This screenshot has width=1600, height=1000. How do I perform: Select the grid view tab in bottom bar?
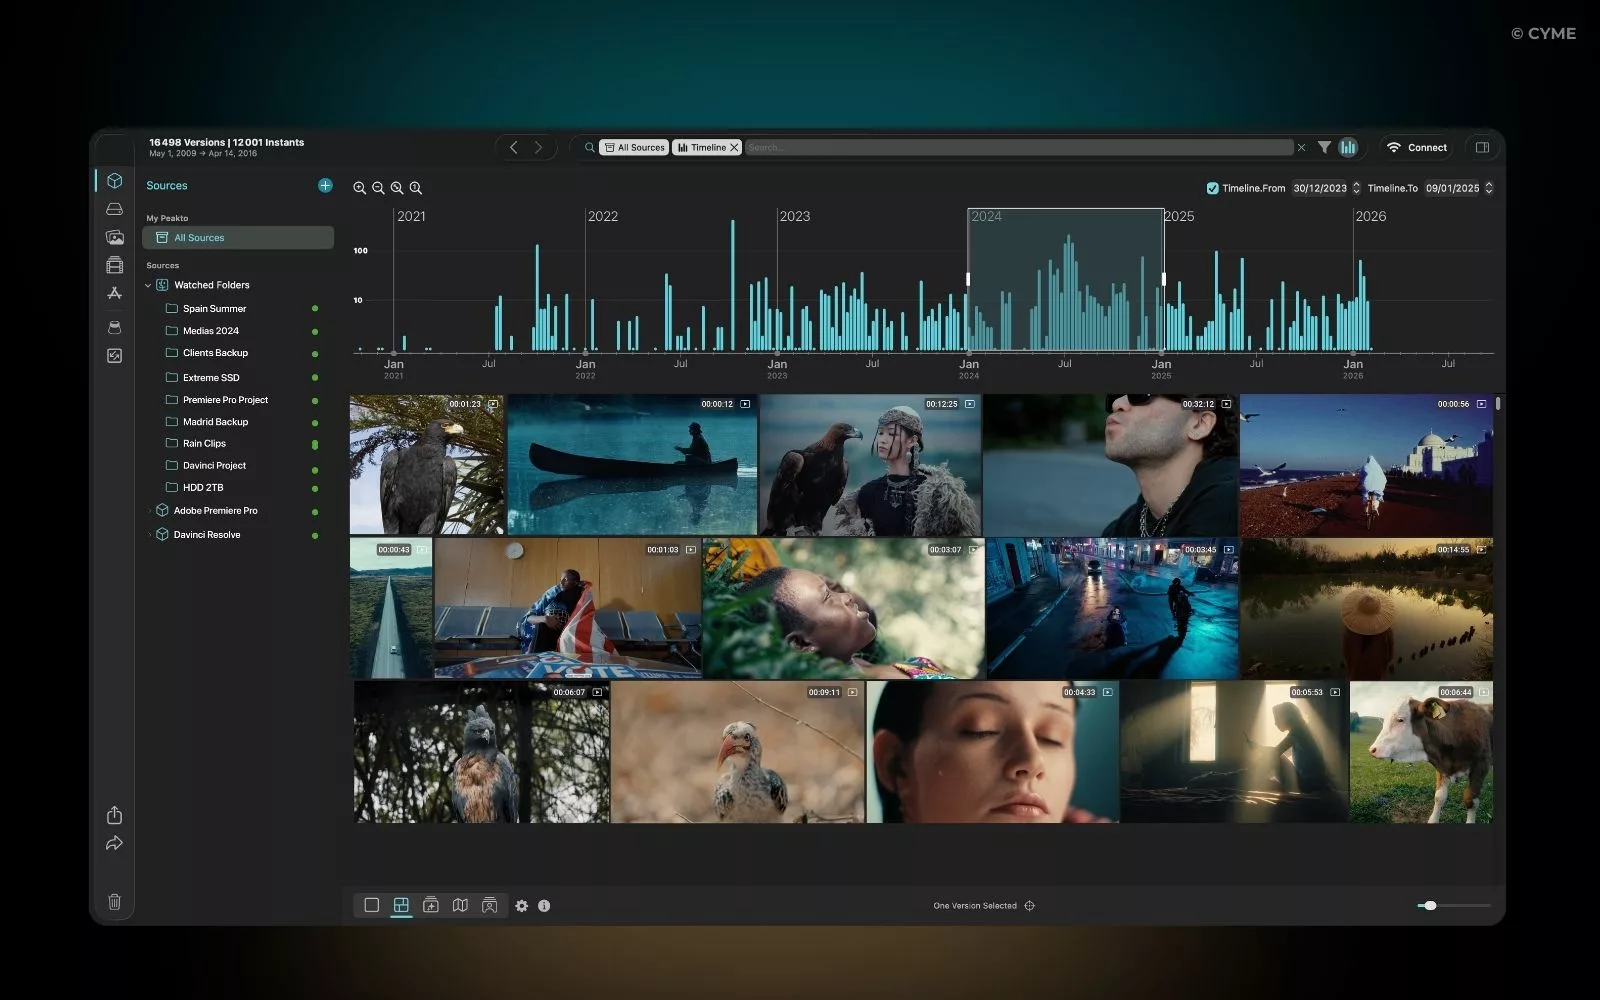[x=401, y=905]
